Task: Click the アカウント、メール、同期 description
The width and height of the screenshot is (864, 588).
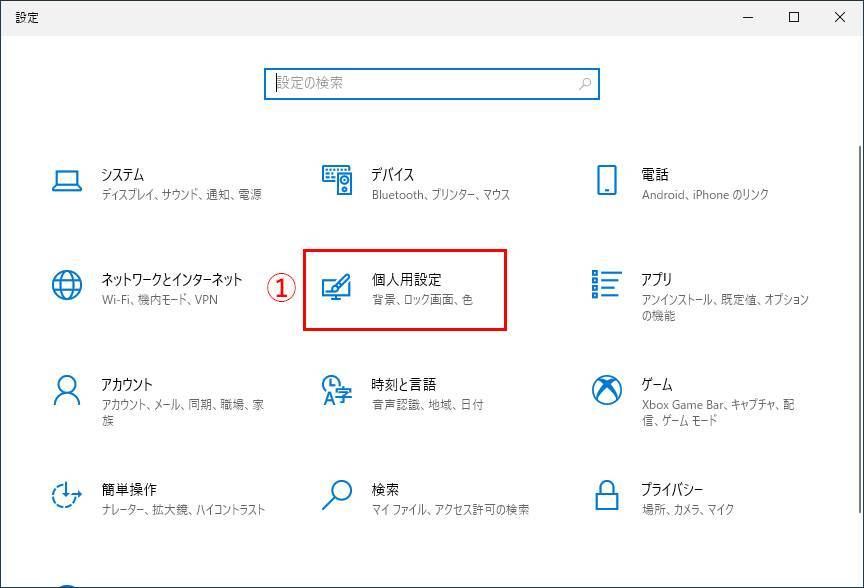Action: (183, 412)
